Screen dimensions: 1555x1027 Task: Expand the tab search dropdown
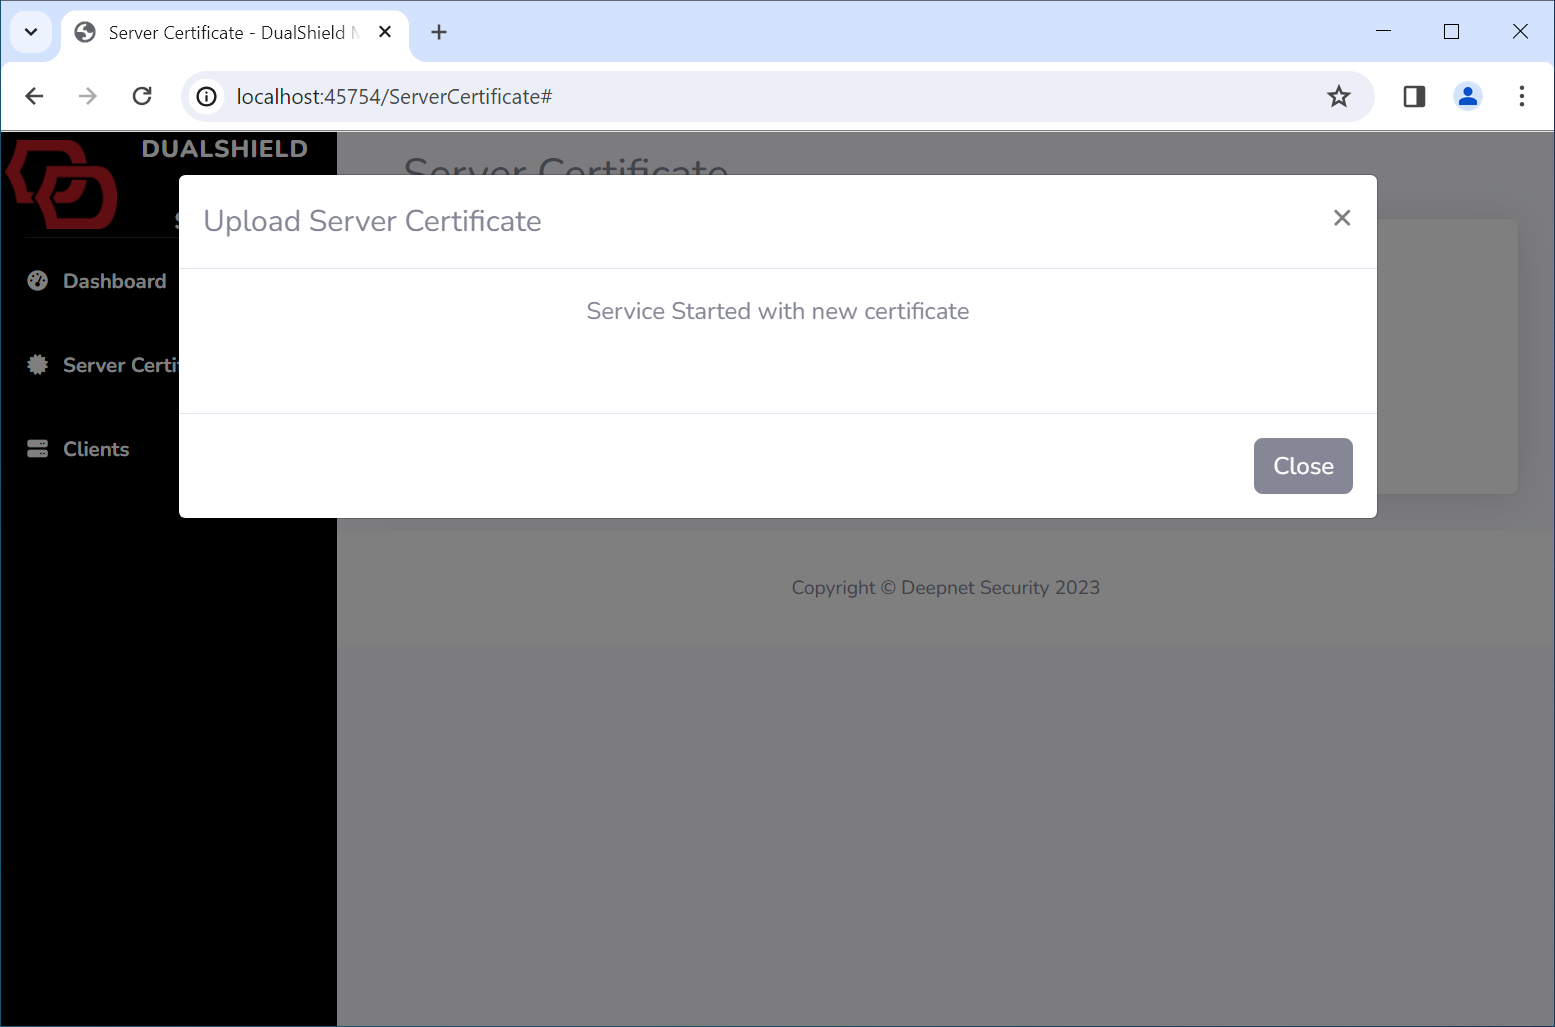(x=31, y=32)
